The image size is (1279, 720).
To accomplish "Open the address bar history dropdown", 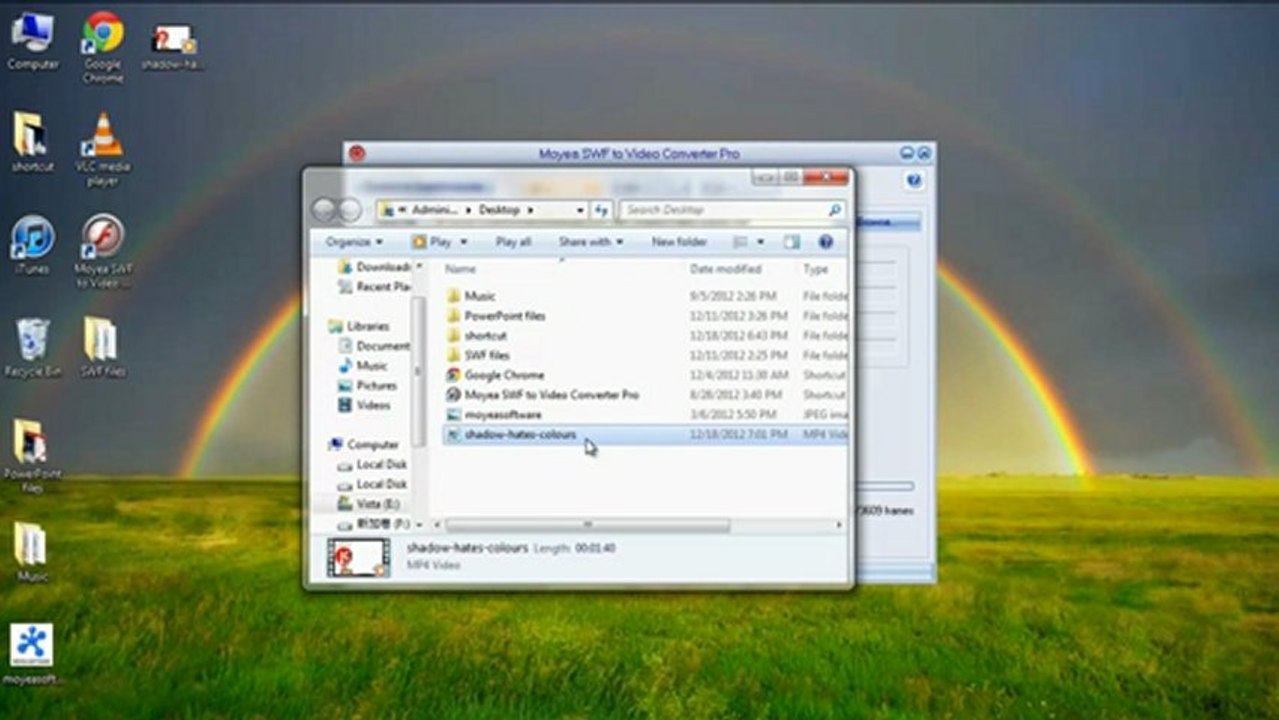I will [x=580, y=210].
